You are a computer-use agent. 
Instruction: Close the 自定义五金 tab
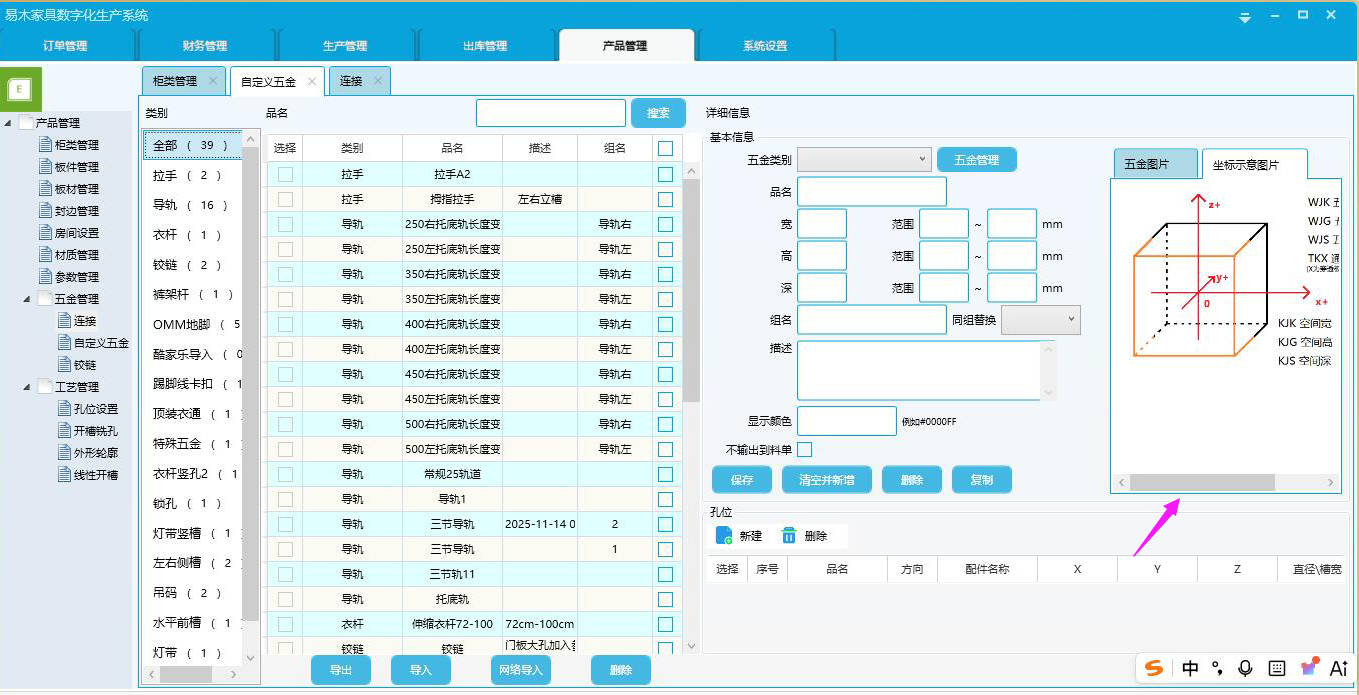[312, 81]
